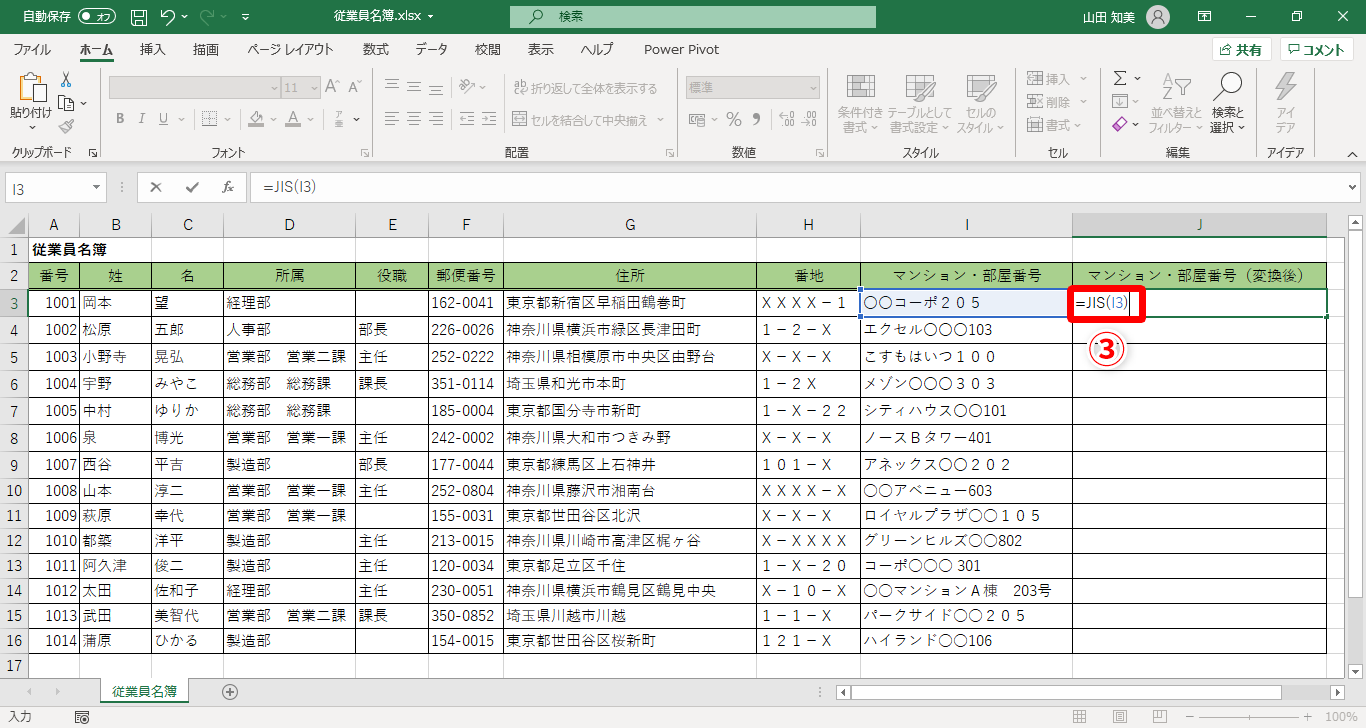The width and height of the screenshot is (1366, 728).
Task: Click the font color A button
Action: (x=293, y=119)
